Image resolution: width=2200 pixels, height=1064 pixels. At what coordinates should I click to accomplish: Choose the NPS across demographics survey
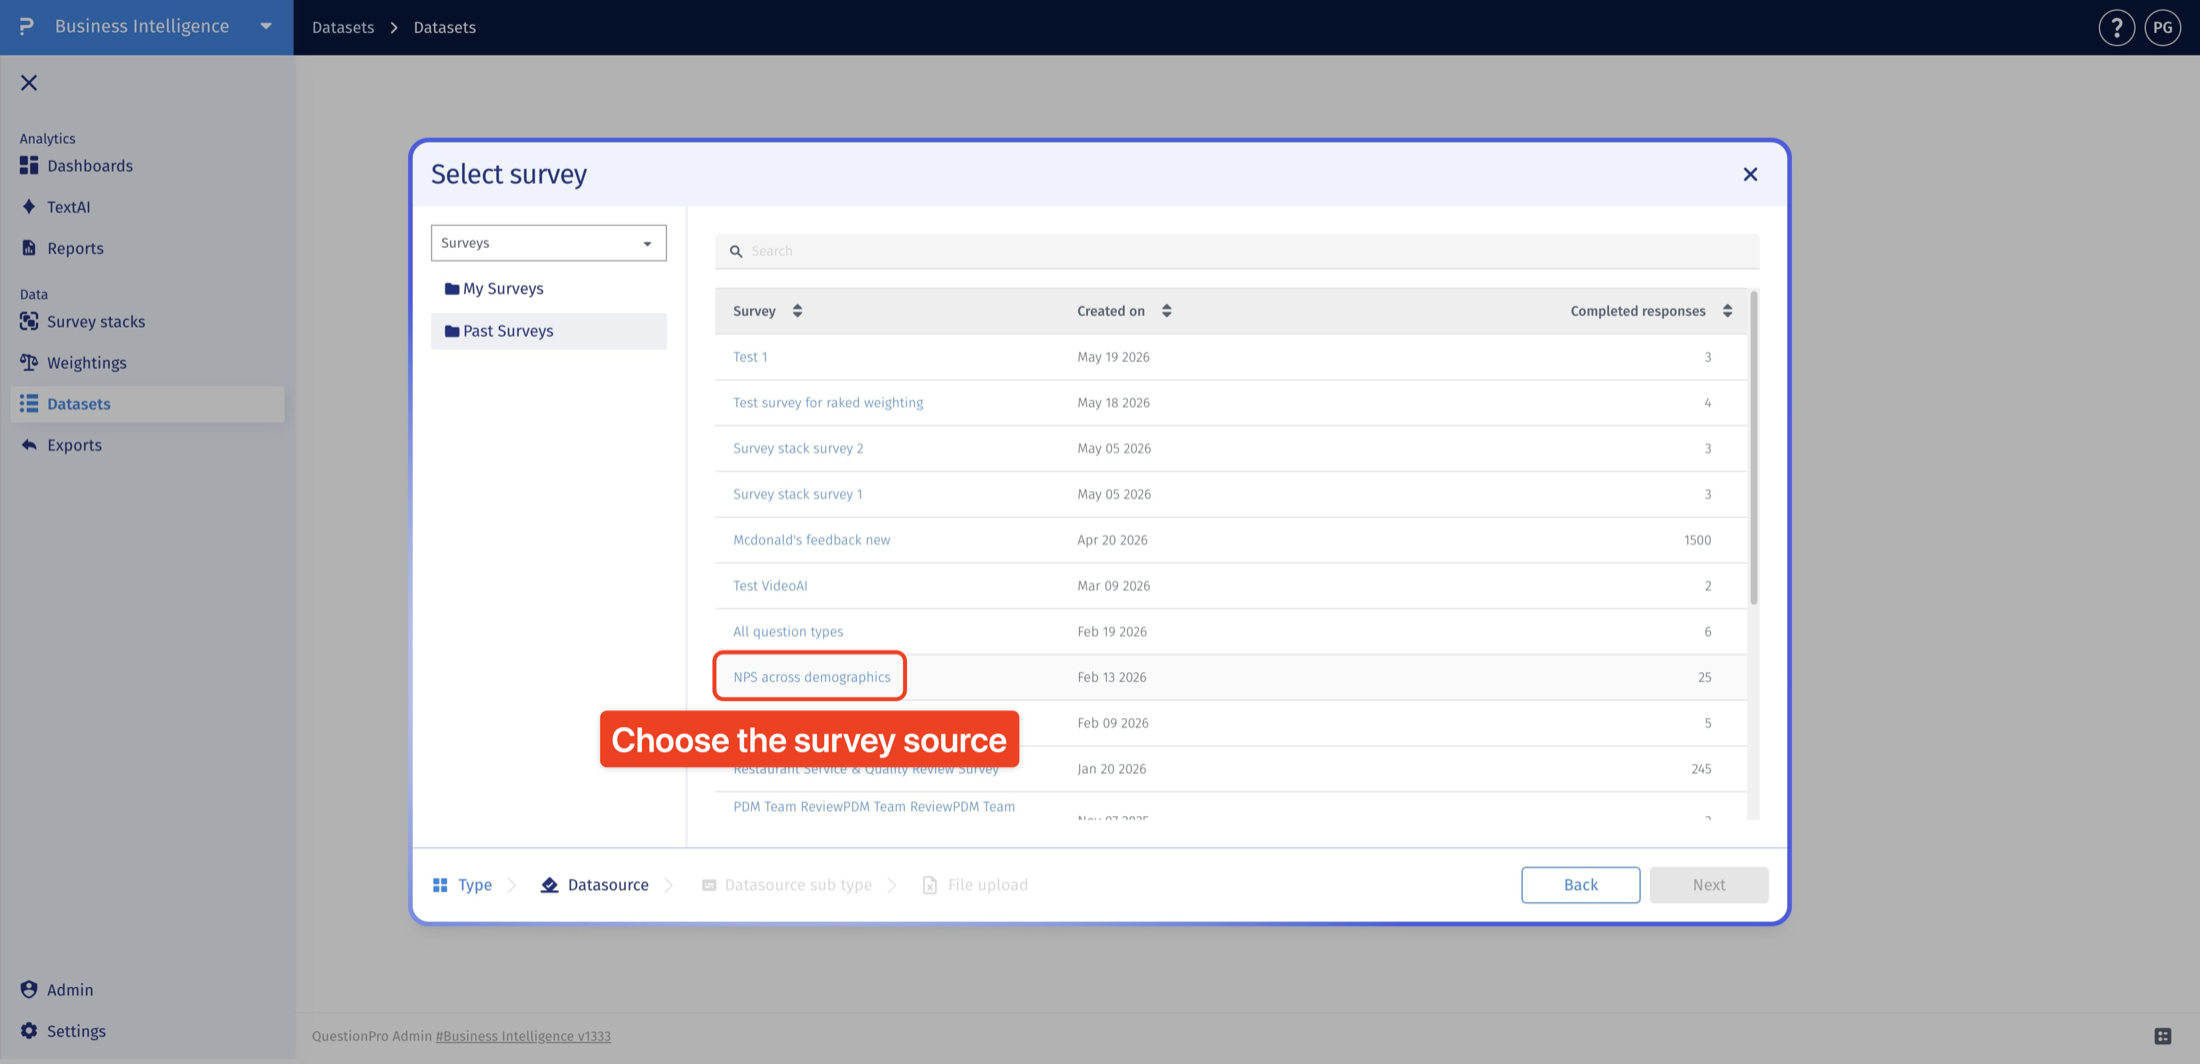pyautogui.click(x=811, y=677)
